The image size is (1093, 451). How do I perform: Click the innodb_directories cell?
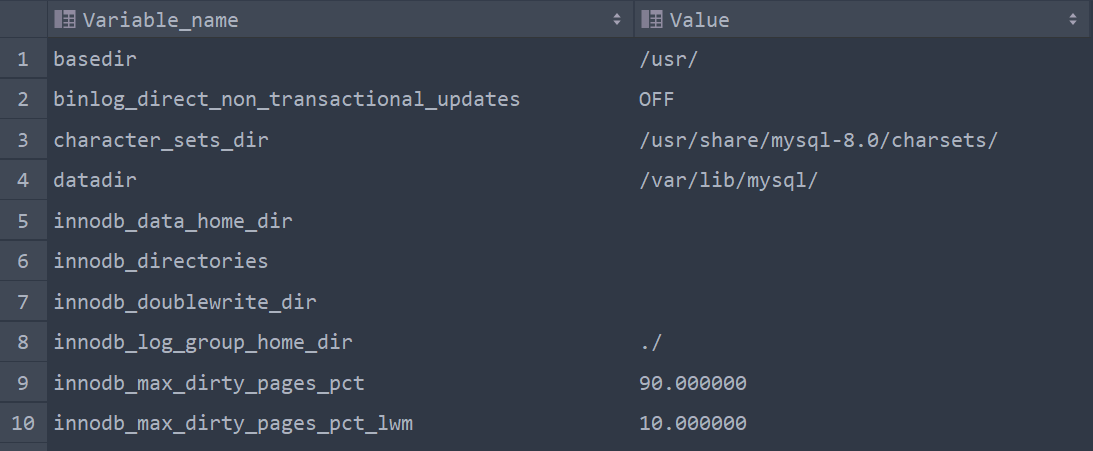pyautogui.click(x=161, y=262)
